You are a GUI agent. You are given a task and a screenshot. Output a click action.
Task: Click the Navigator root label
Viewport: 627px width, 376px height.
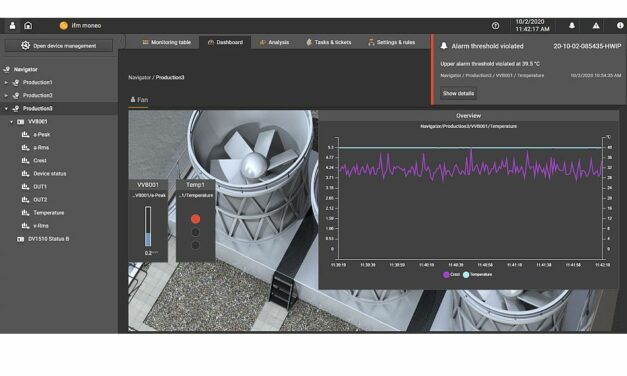coord(26,70)
